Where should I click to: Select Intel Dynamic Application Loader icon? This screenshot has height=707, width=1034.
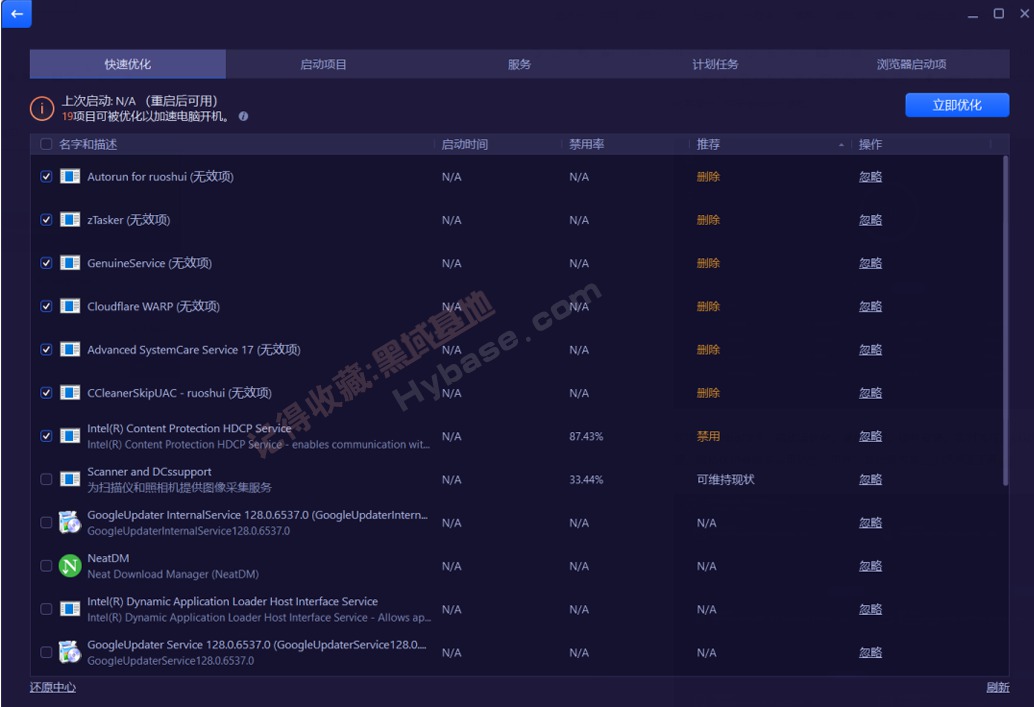pos(70,609)
